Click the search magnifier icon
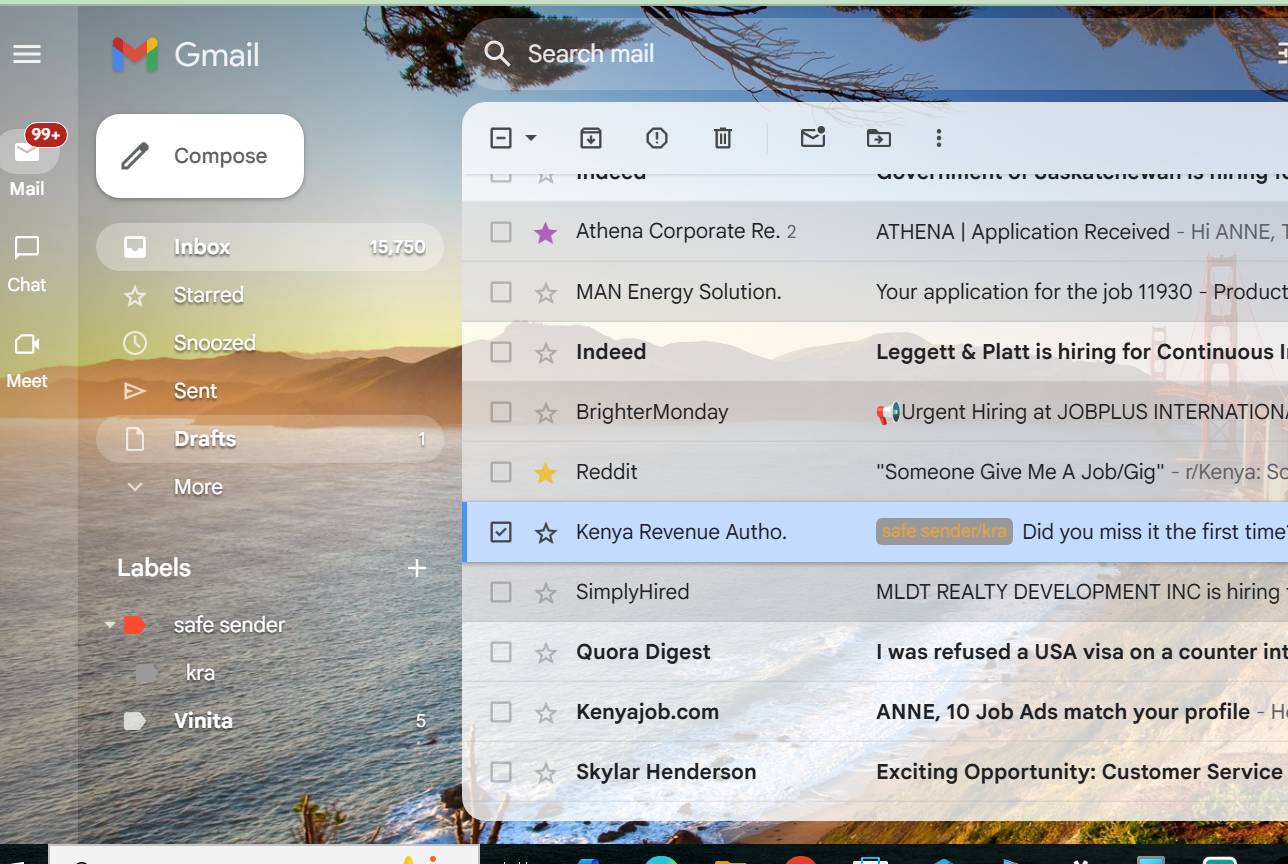The height and width of the screenshot is (864, 1288). point(497,54)
